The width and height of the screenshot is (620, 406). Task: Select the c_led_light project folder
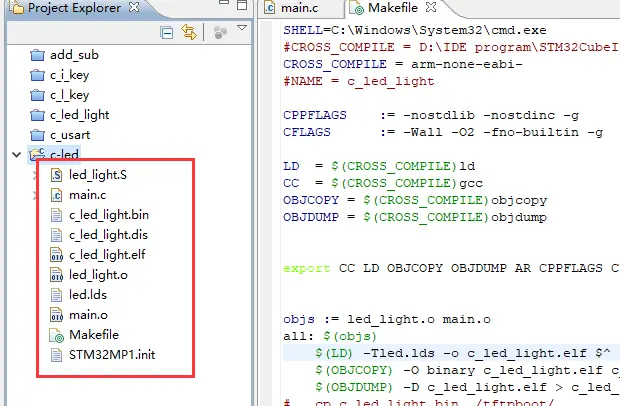point(79,115)
